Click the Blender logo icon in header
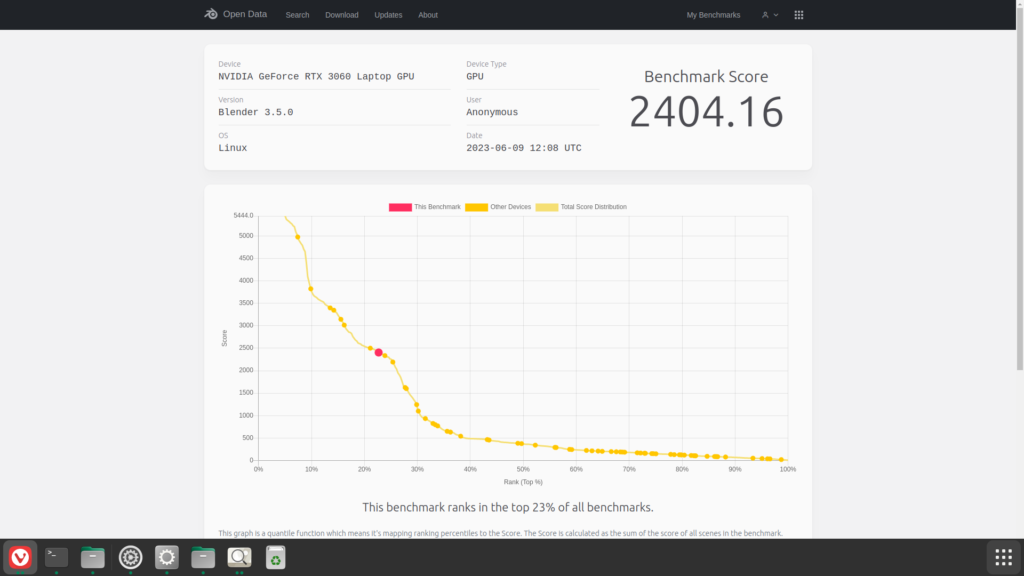Screen dimensions: 1024x576 [211, 14]
